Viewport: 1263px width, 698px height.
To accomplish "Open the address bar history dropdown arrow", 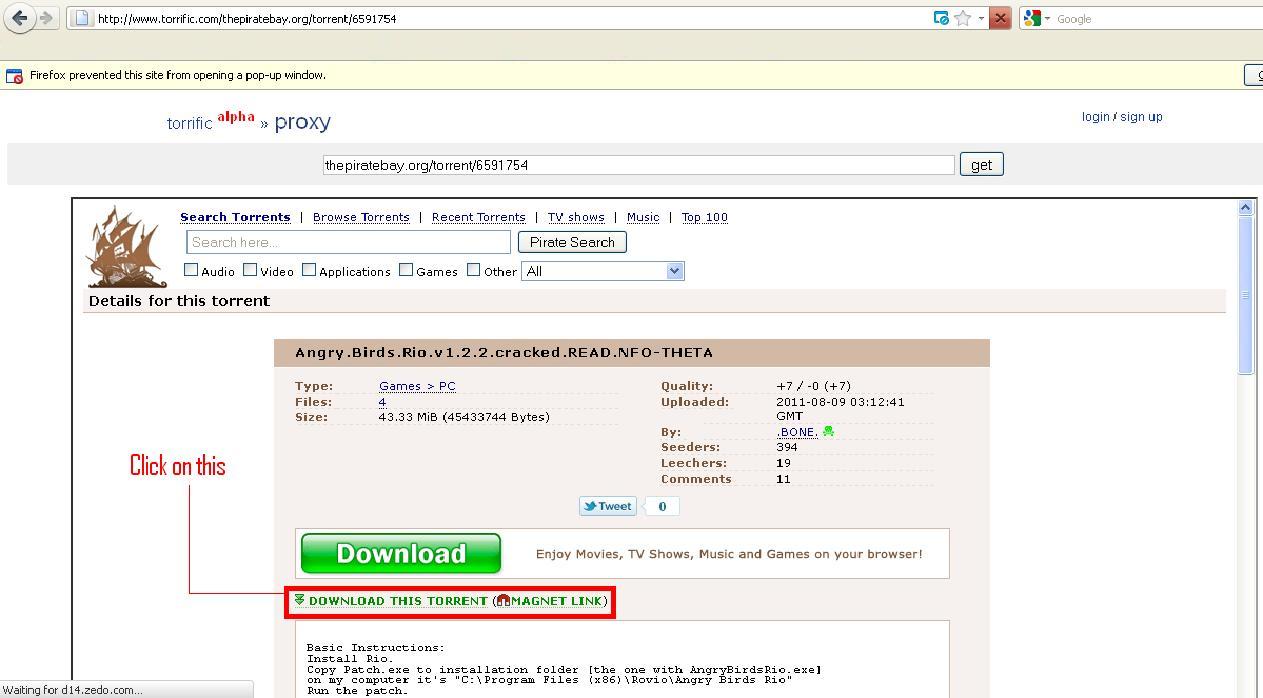I will click(981, 18).
